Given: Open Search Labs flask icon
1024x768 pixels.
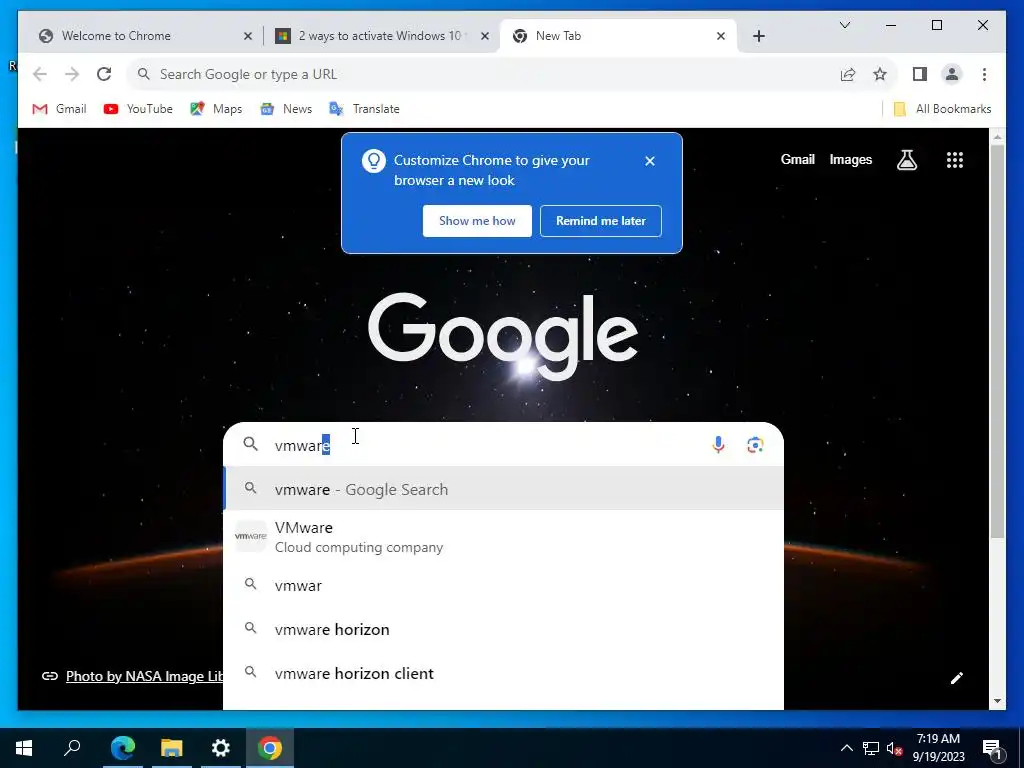Looking at the screenshot, I should point(906,160).
